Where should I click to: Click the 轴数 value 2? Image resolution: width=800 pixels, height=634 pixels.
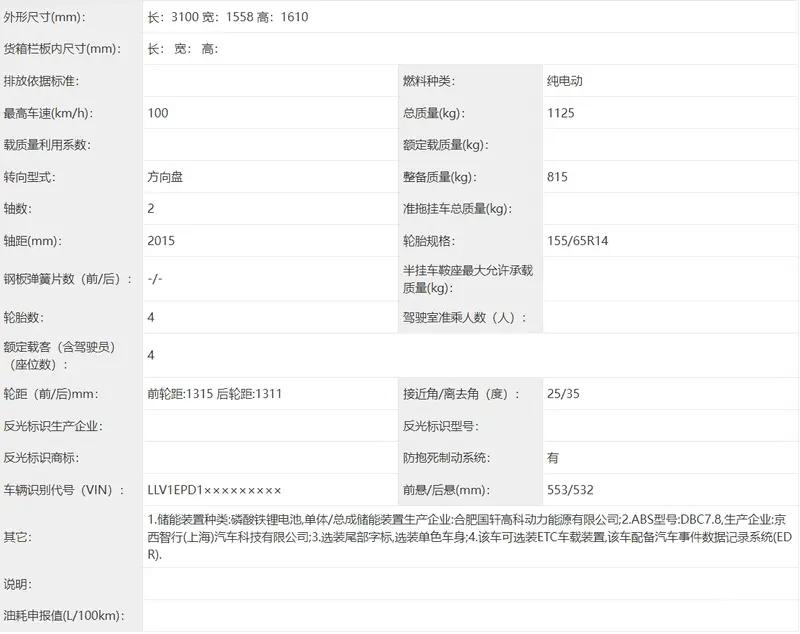point(149,208)
